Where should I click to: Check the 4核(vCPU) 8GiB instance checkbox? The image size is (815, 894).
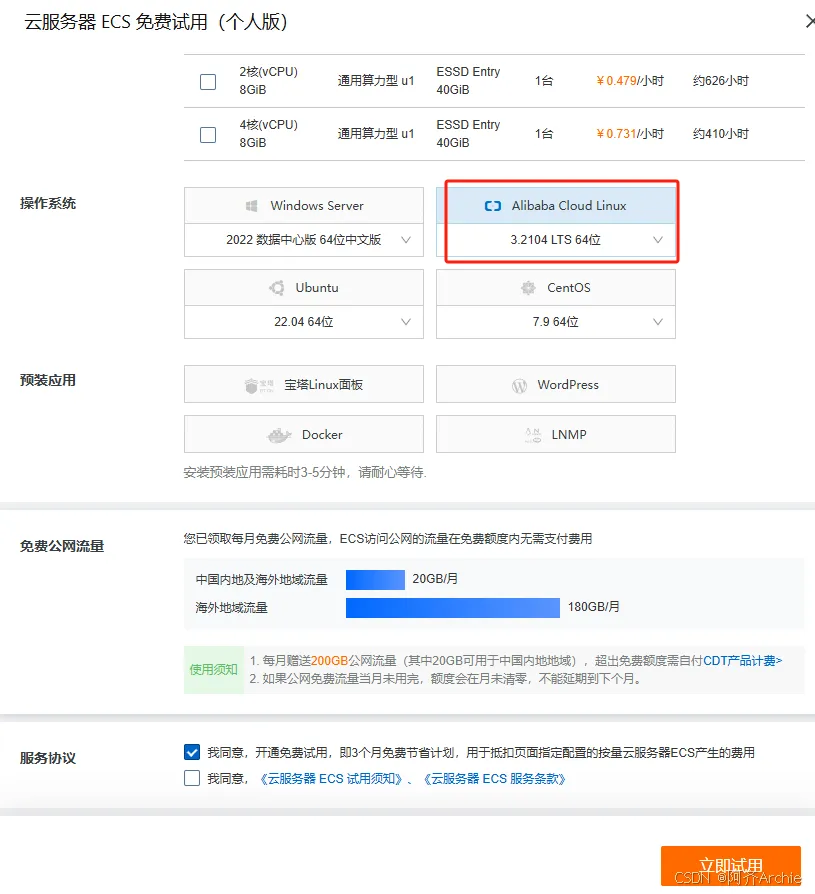pos(208,135)
